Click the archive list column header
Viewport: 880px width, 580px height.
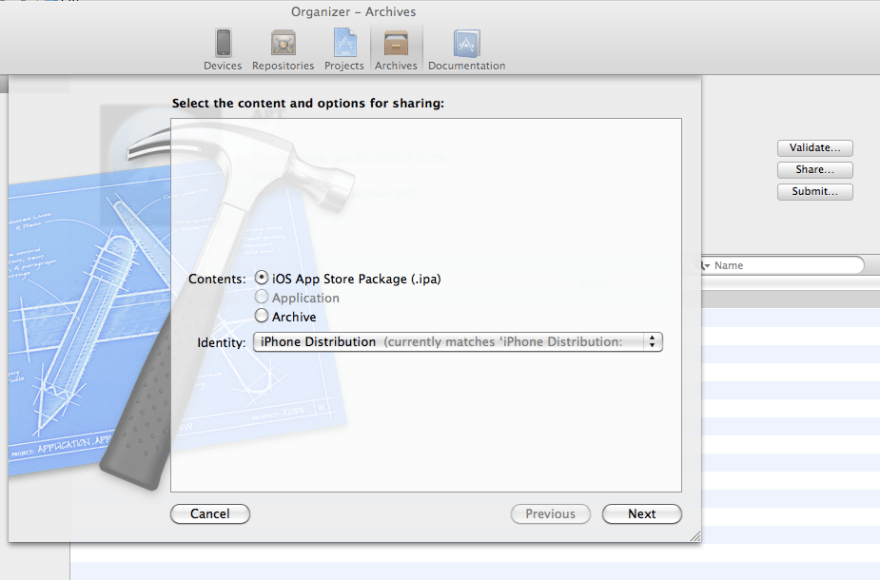pyautogui.click(x=790, y=298)
